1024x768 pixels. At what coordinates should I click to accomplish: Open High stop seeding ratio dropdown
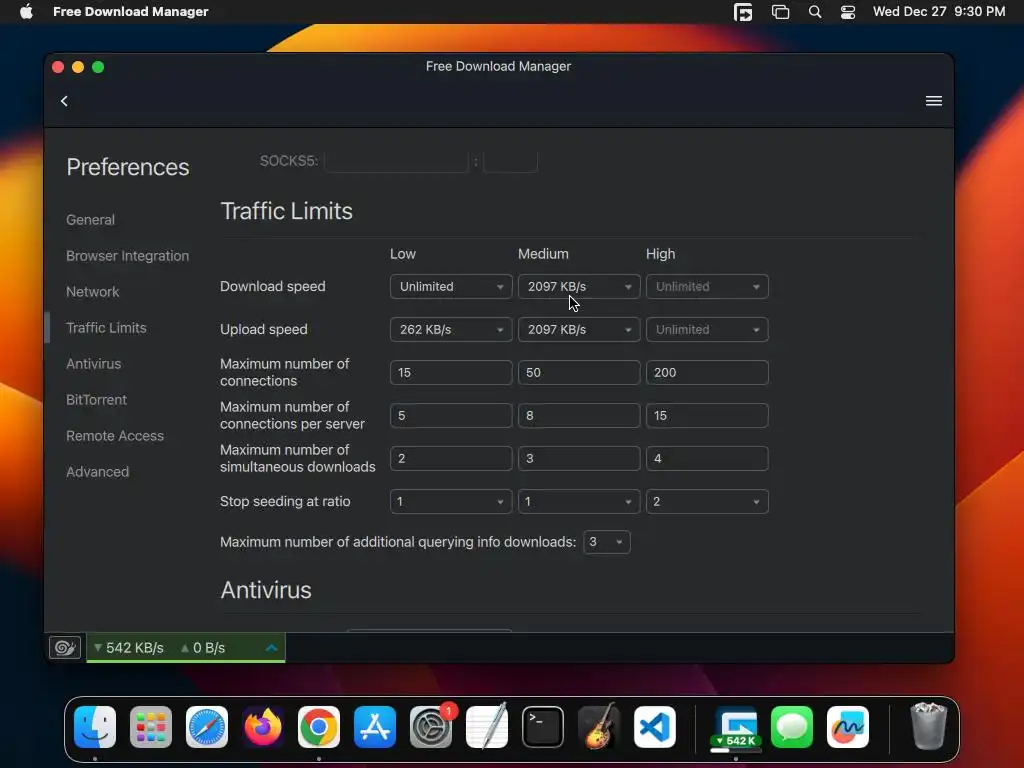point(707,502)
